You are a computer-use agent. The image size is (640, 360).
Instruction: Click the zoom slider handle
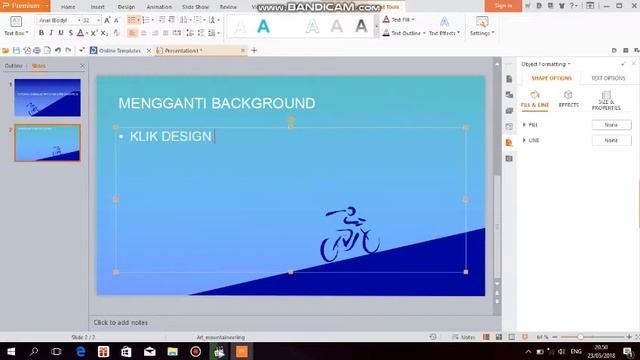[580, 337]
